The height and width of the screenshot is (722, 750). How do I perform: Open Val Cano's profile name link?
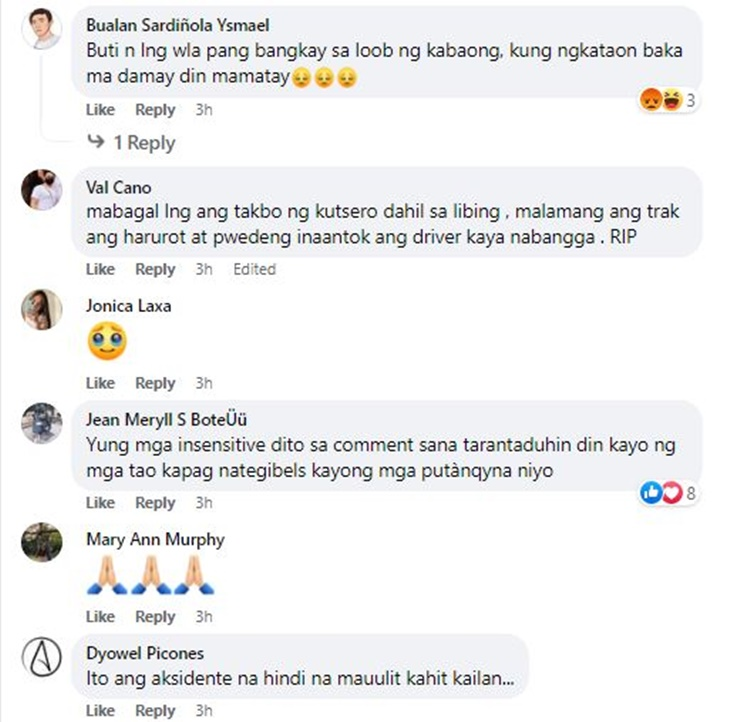[119, 187]
